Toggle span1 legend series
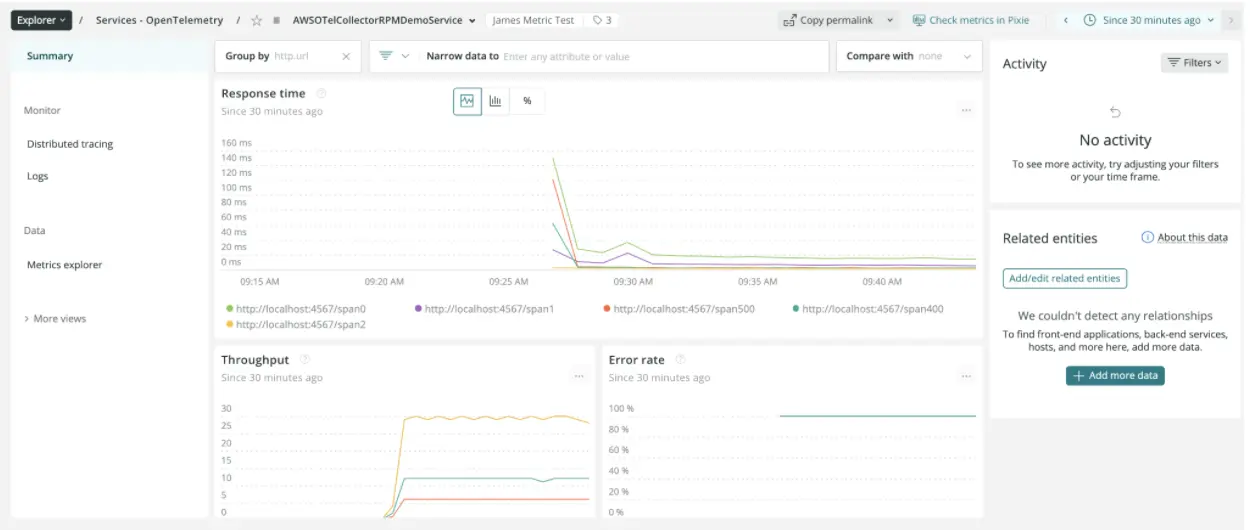Image resolution: width=1250 pixels, height=530 pixels. tap(484, 309)
